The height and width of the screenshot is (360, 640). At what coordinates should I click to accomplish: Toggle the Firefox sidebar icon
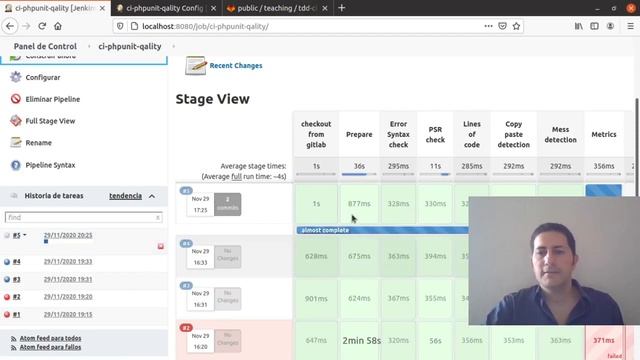coord(594,26)
